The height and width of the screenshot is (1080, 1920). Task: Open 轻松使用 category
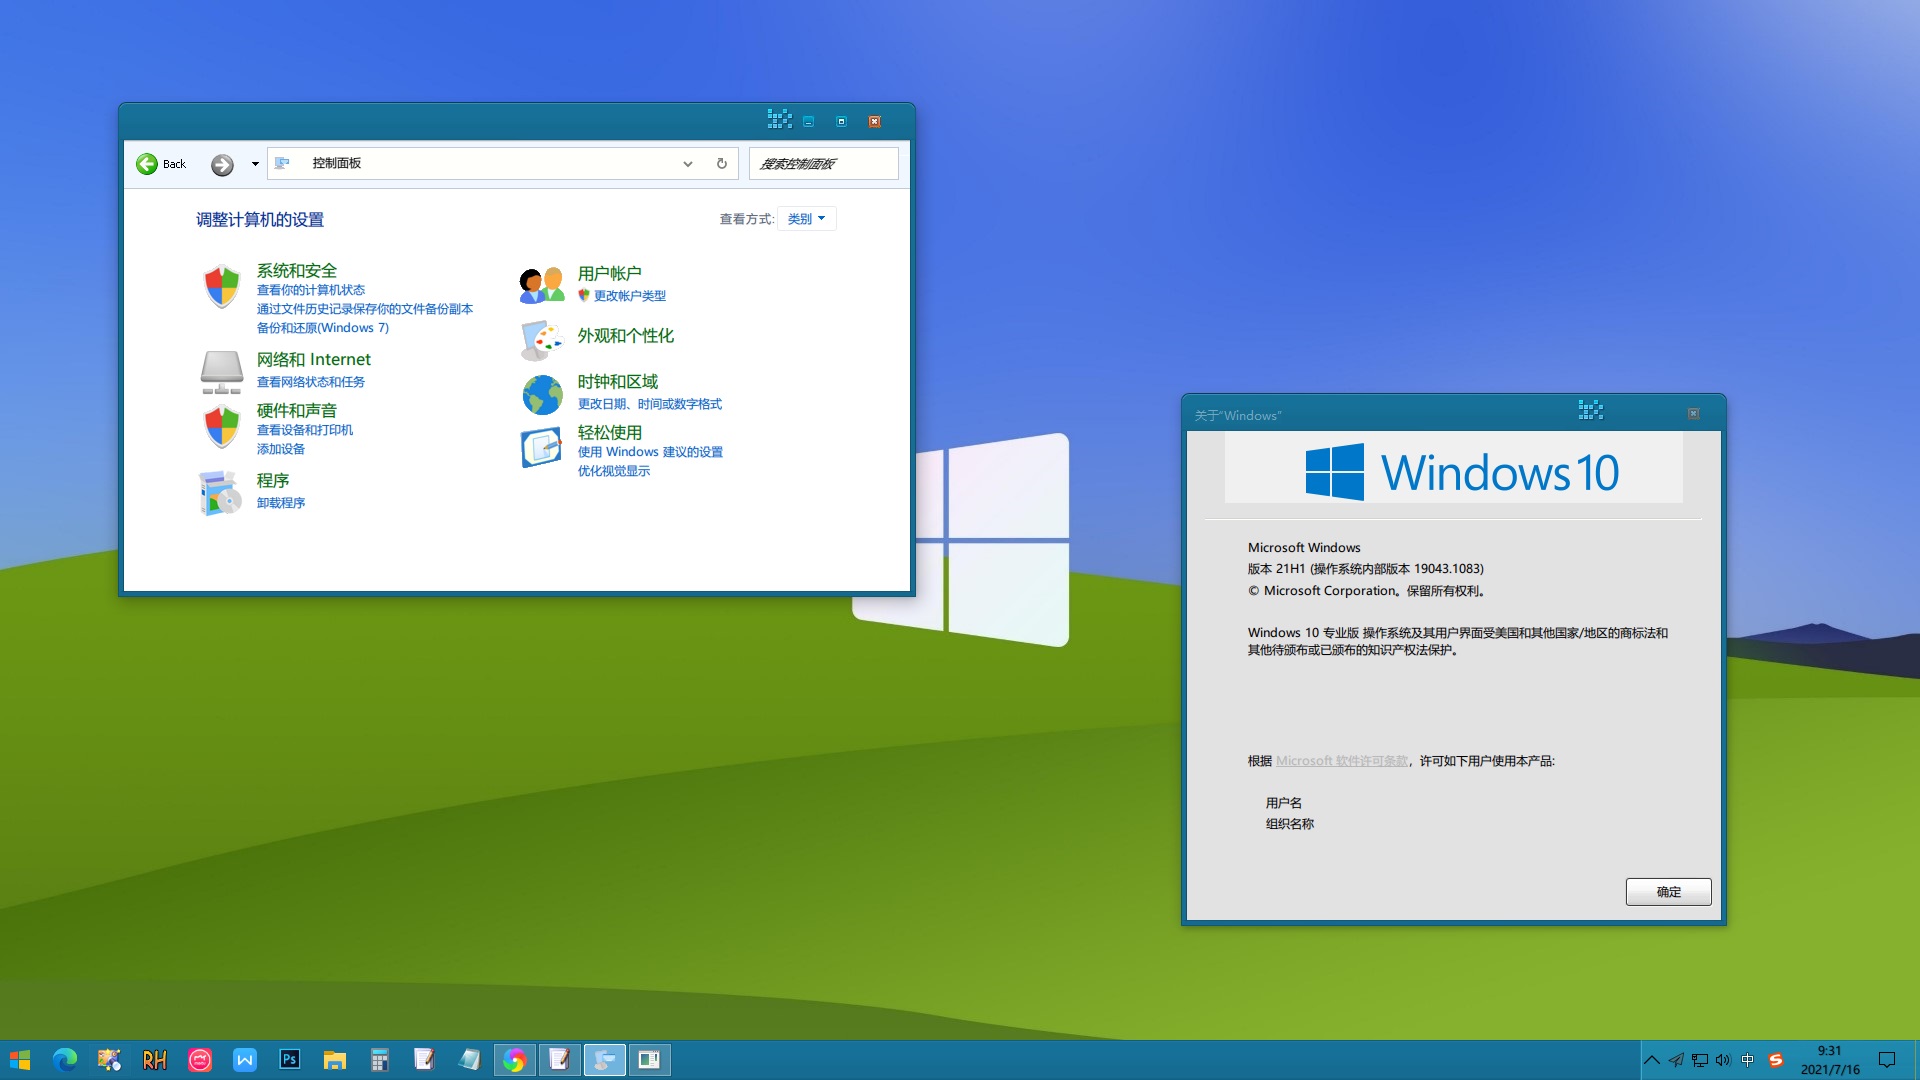click(x=610, y=432)
